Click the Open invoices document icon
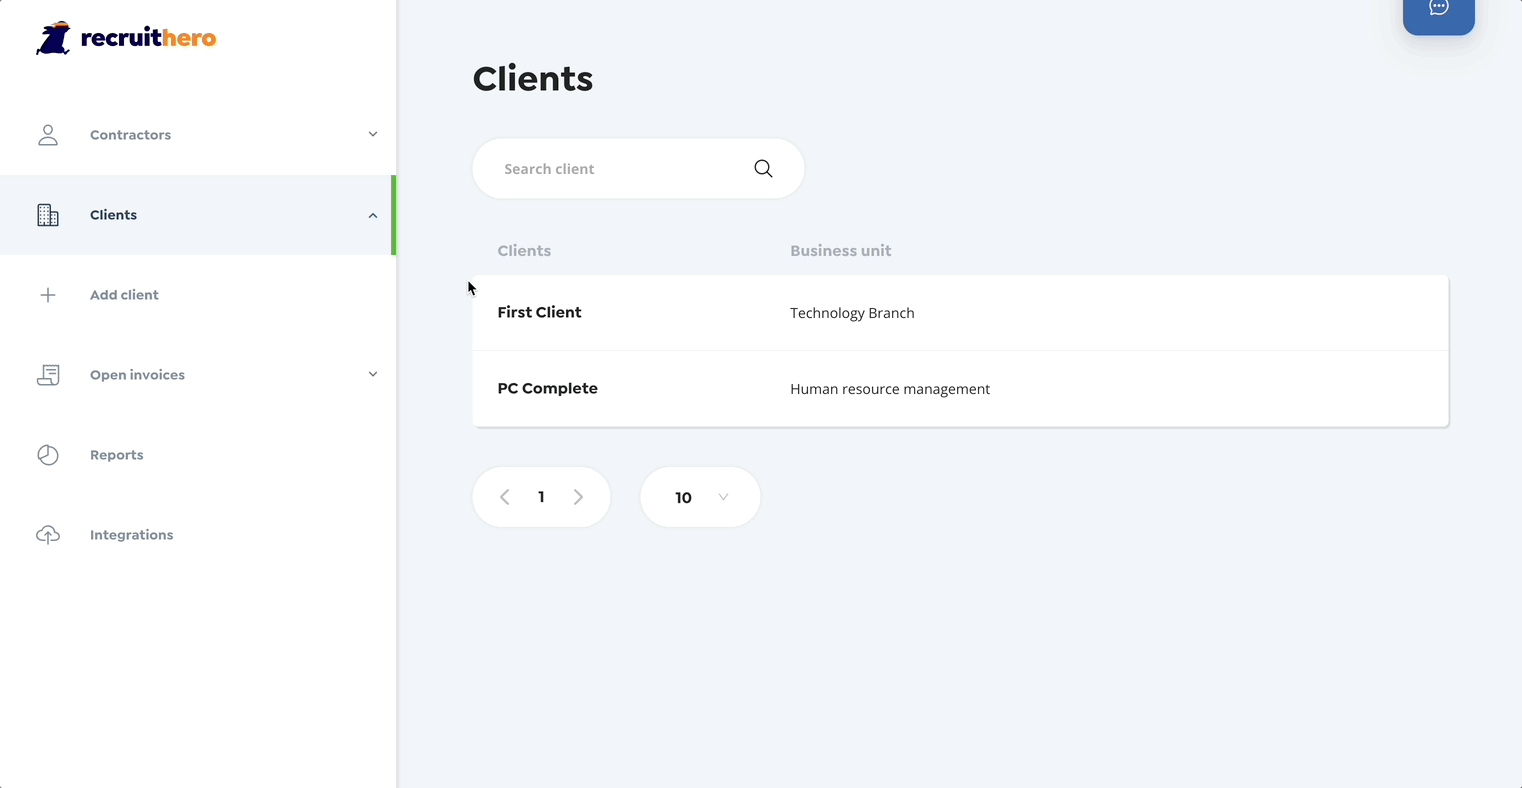Viewport: 1522px width, 788px height. point(48,375)
